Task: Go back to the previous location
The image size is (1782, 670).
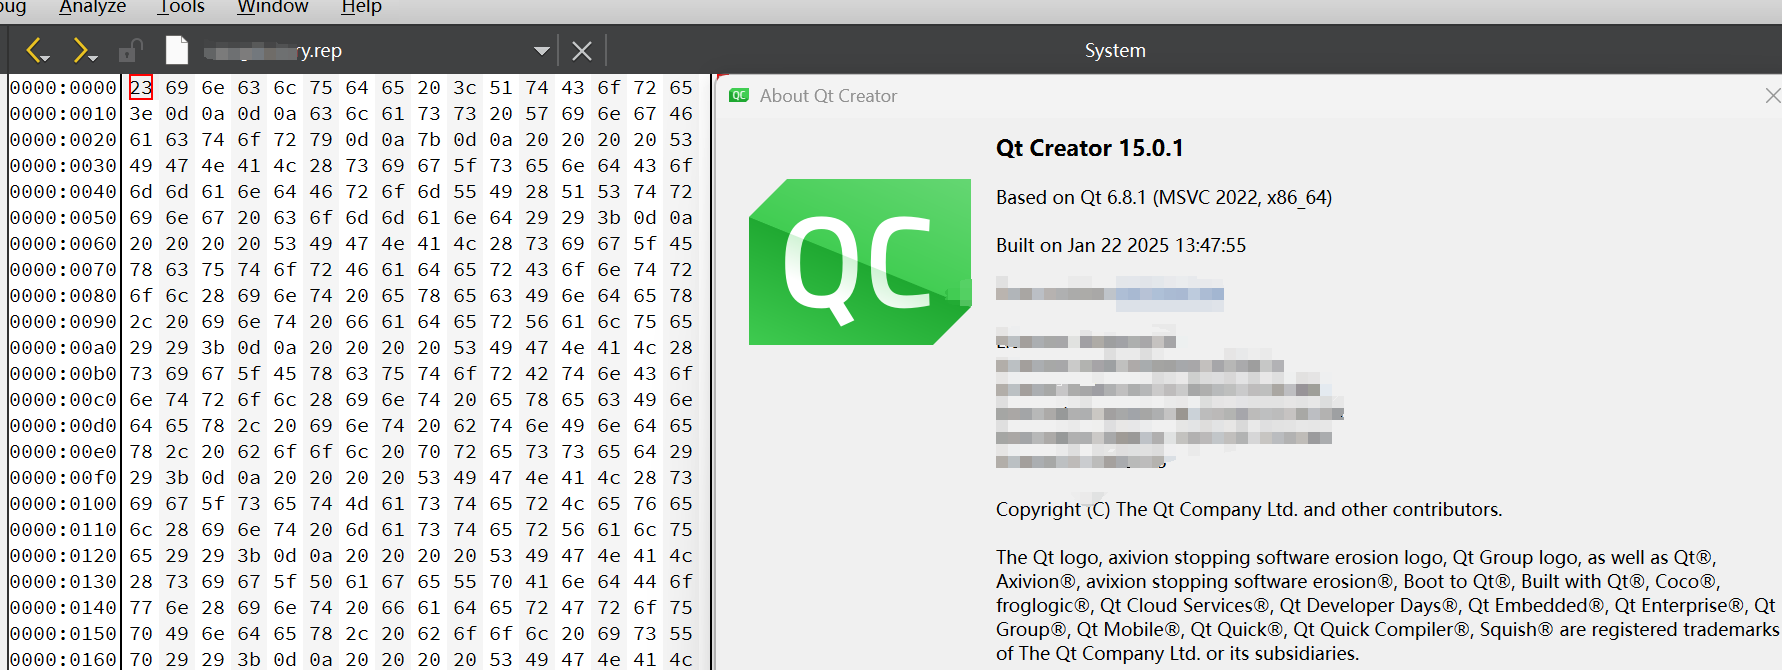Action: click(37, 50)
